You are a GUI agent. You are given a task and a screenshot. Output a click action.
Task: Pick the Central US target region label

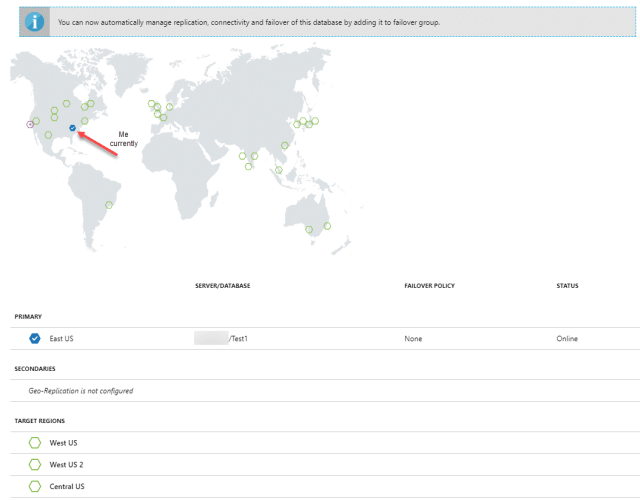[67, 486]
